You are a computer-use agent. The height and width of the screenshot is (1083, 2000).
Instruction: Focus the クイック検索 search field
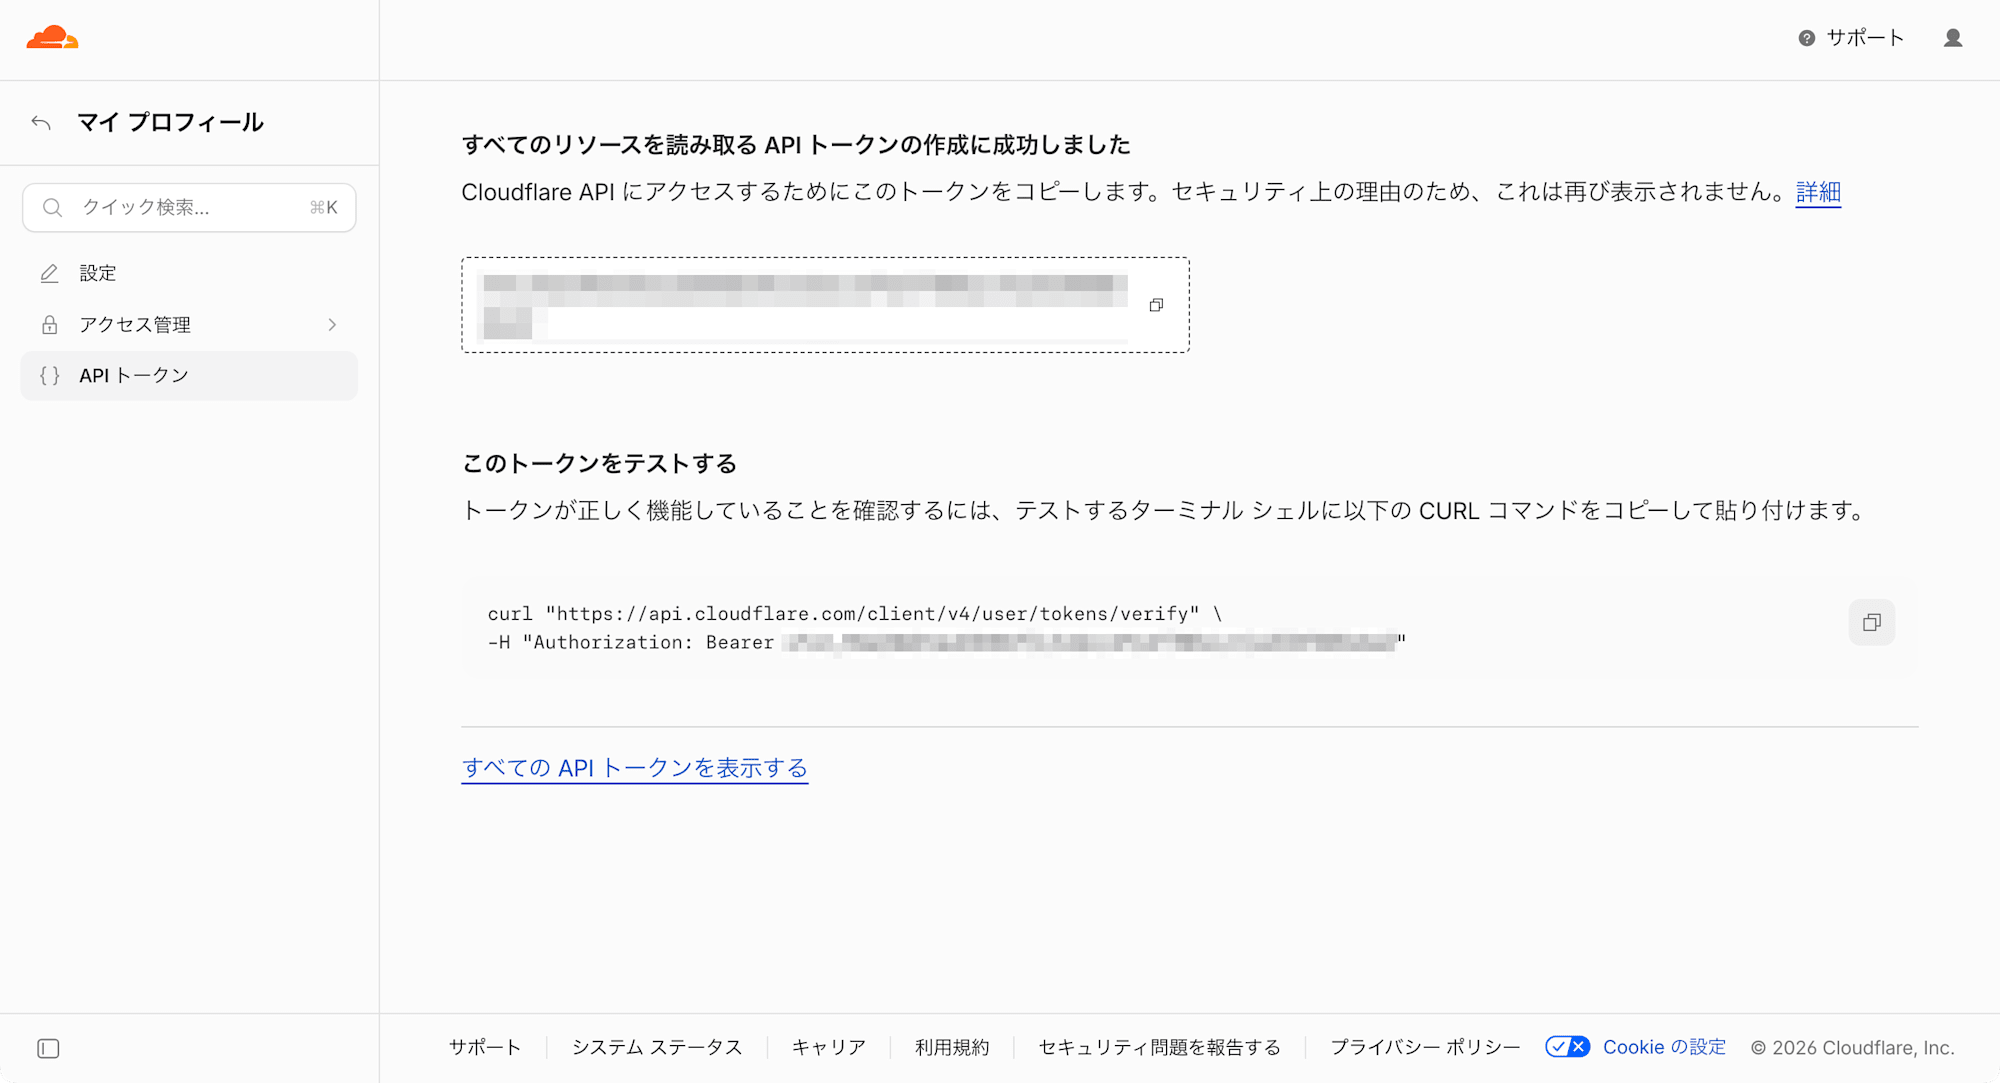pyautogui.click(x=189, y=208)
